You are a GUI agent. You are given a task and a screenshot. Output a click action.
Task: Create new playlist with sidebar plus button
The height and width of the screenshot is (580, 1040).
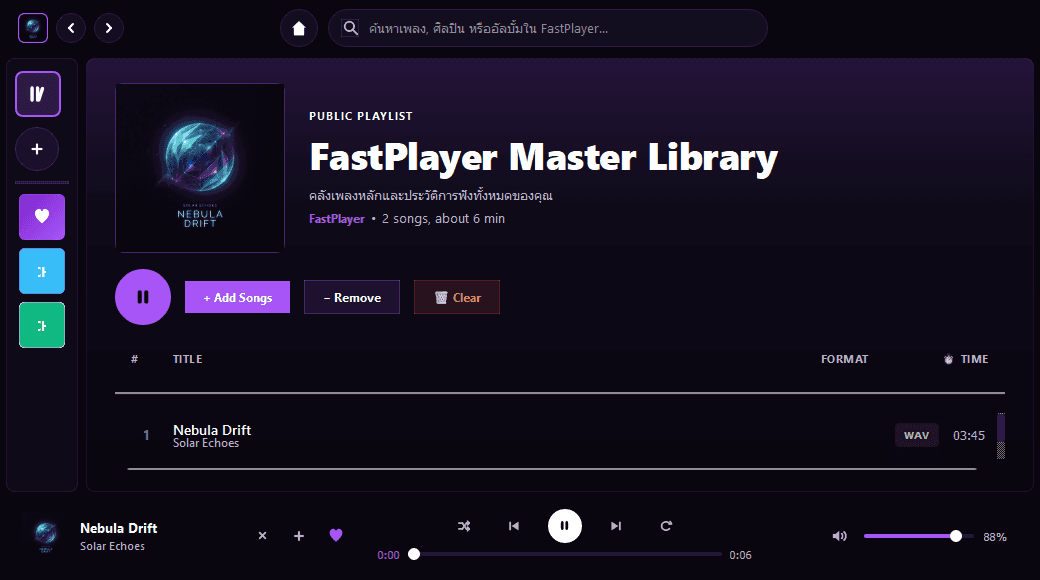[37, 149]
